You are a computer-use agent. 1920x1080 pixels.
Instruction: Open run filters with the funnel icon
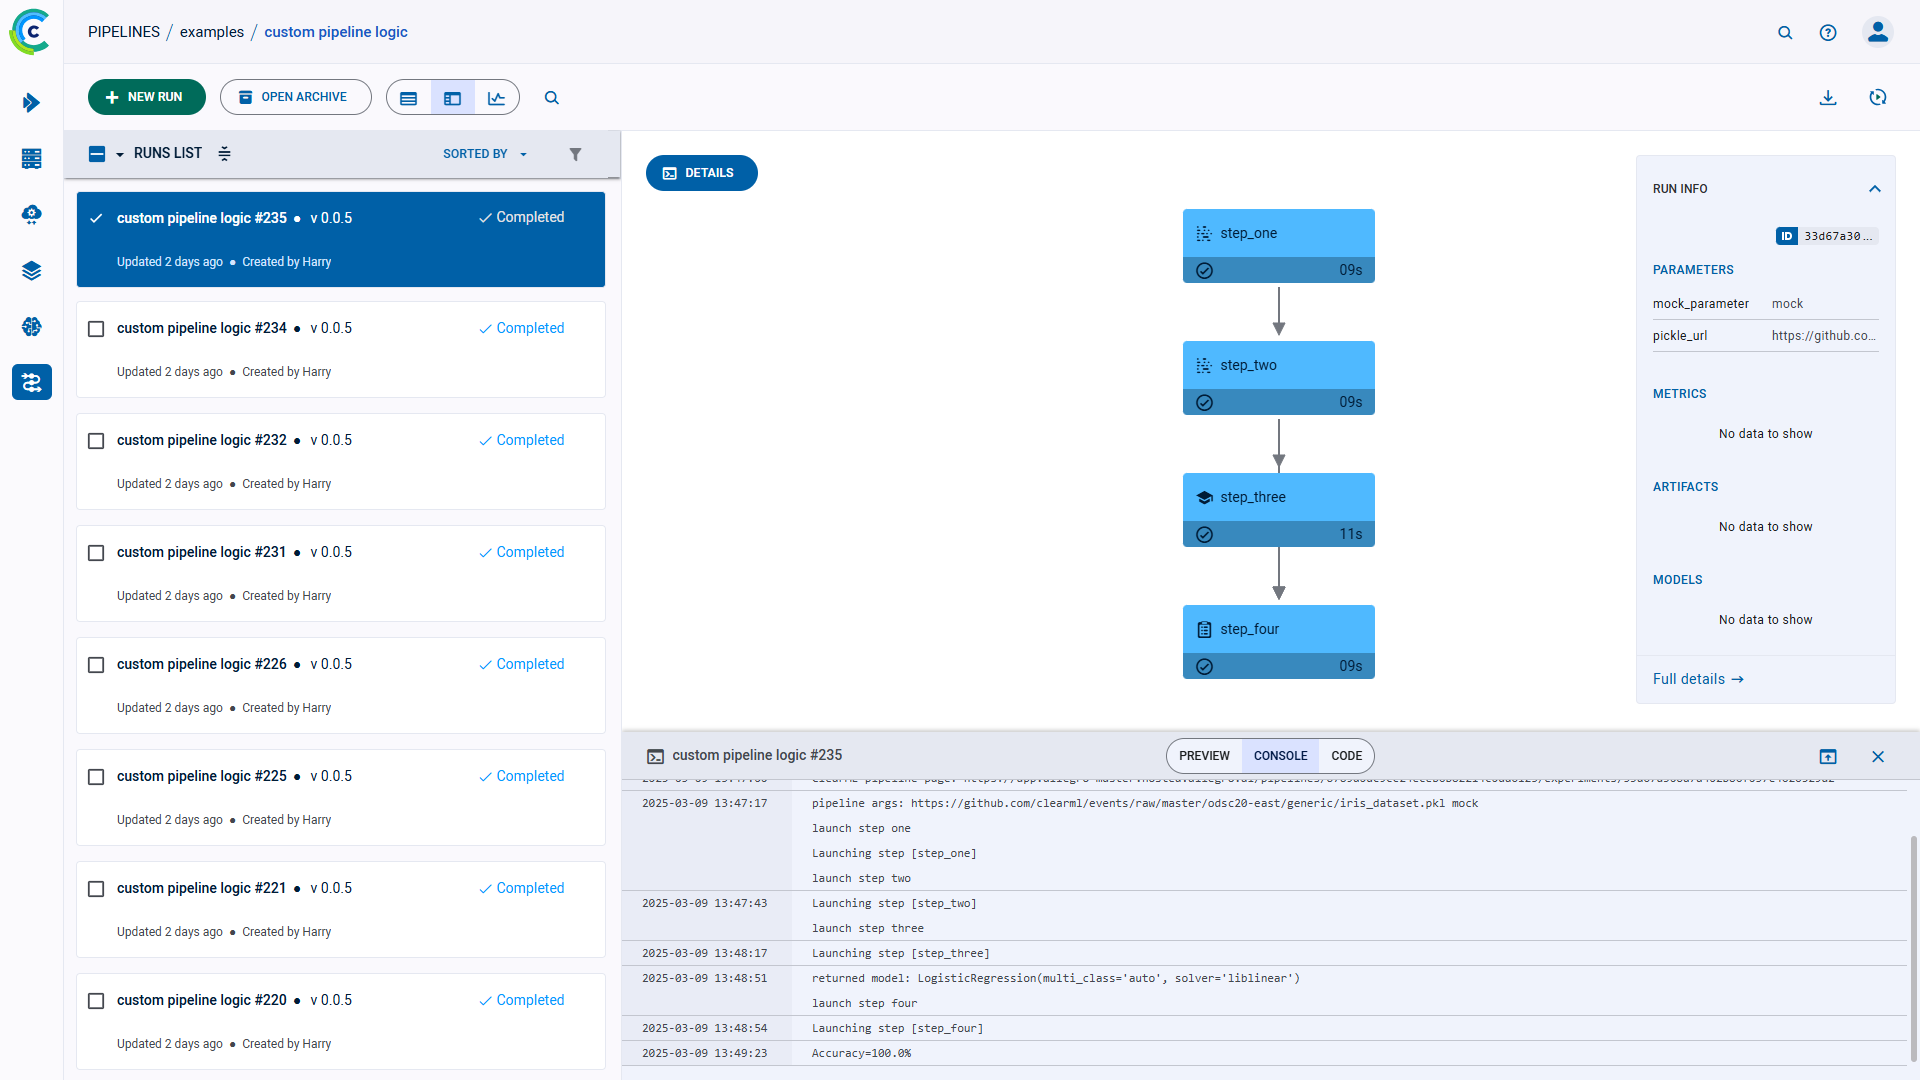pyautogui.click(x=576, y=154)
